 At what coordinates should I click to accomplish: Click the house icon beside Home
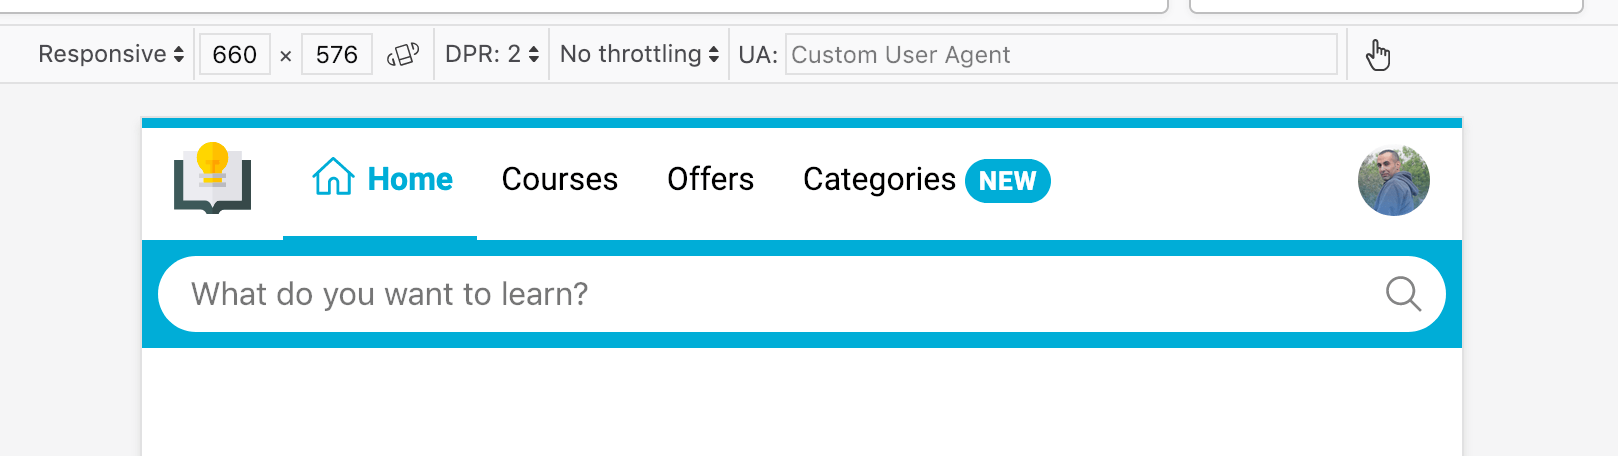333,177
